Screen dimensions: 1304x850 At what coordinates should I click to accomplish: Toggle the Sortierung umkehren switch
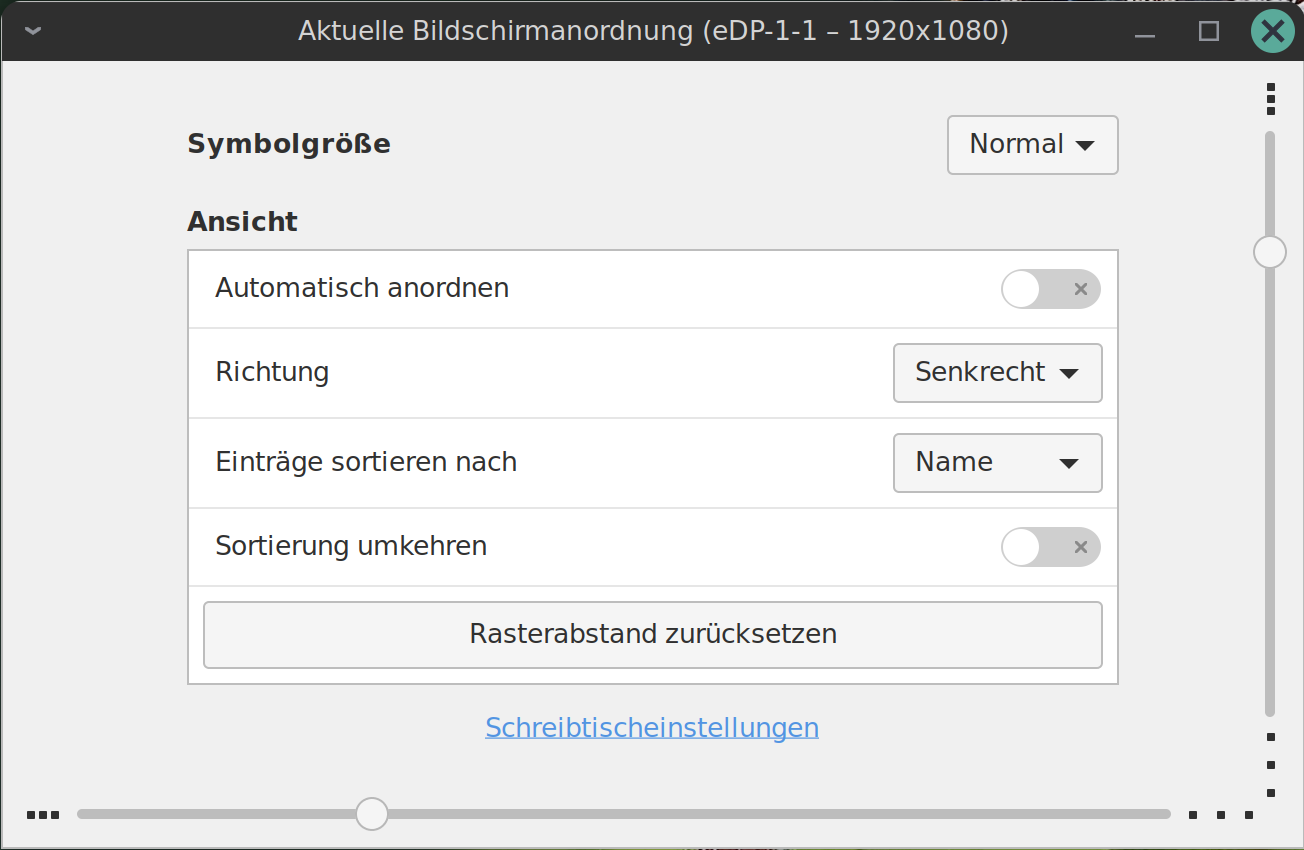[x=1050, y=547]
